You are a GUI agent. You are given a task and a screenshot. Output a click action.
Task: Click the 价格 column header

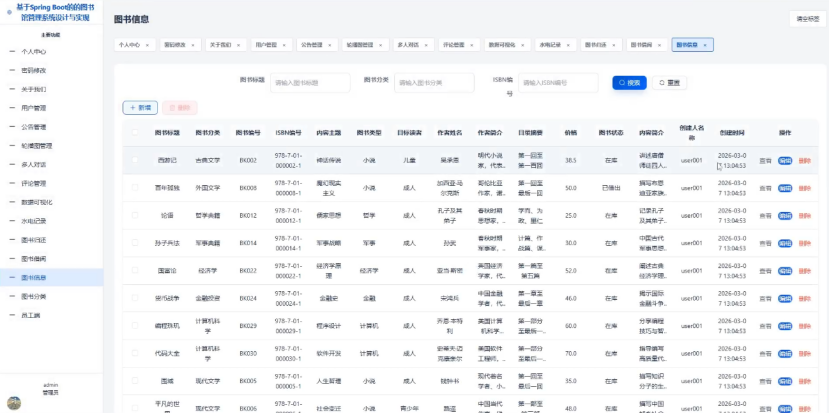[x=570, y=133]
